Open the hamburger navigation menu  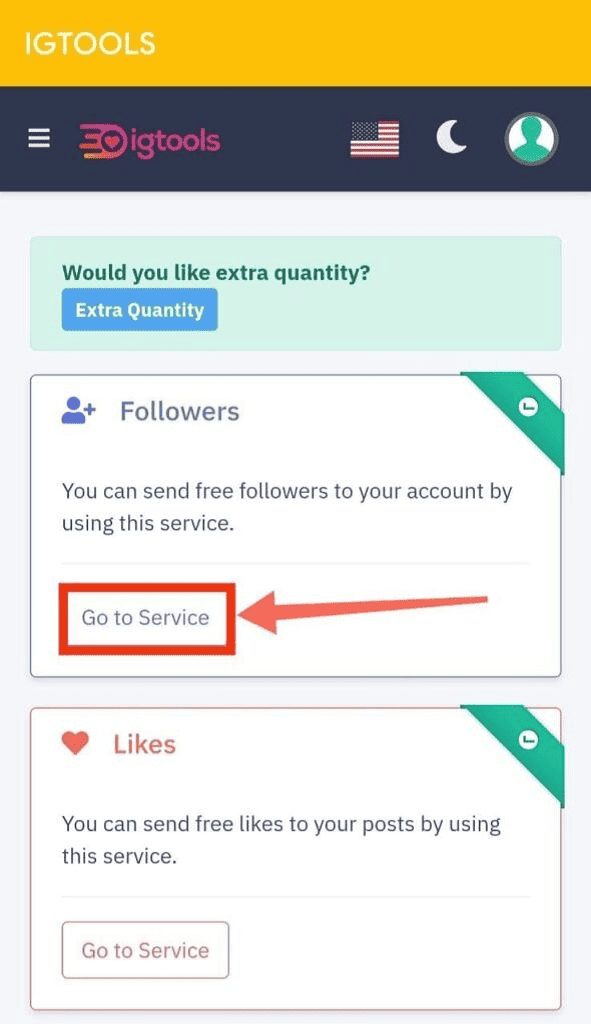pos(39,138)
